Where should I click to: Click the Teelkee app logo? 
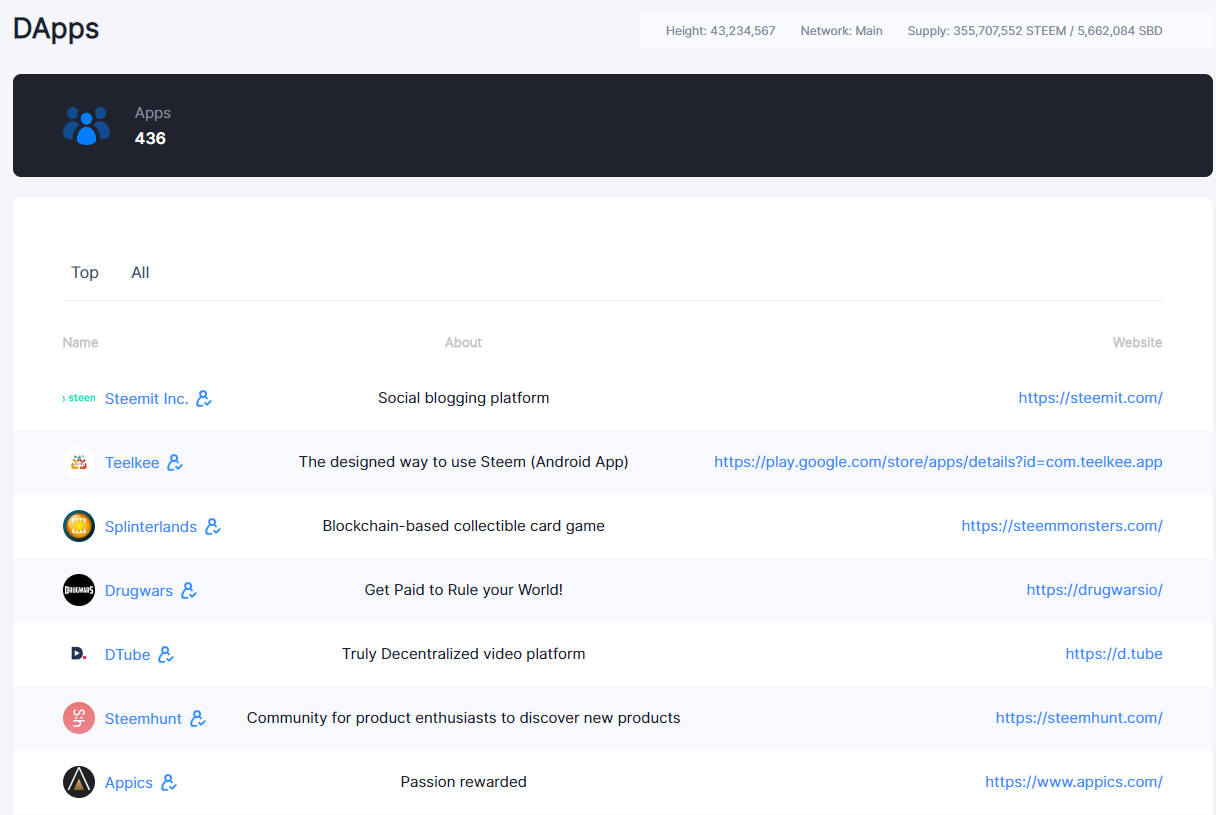point(79,462)
